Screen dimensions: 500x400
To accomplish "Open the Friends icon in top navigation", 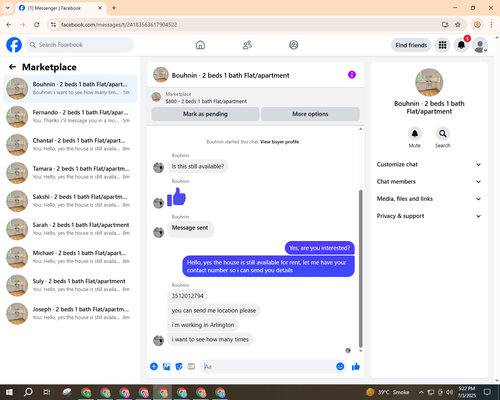I will click(247, 45).
